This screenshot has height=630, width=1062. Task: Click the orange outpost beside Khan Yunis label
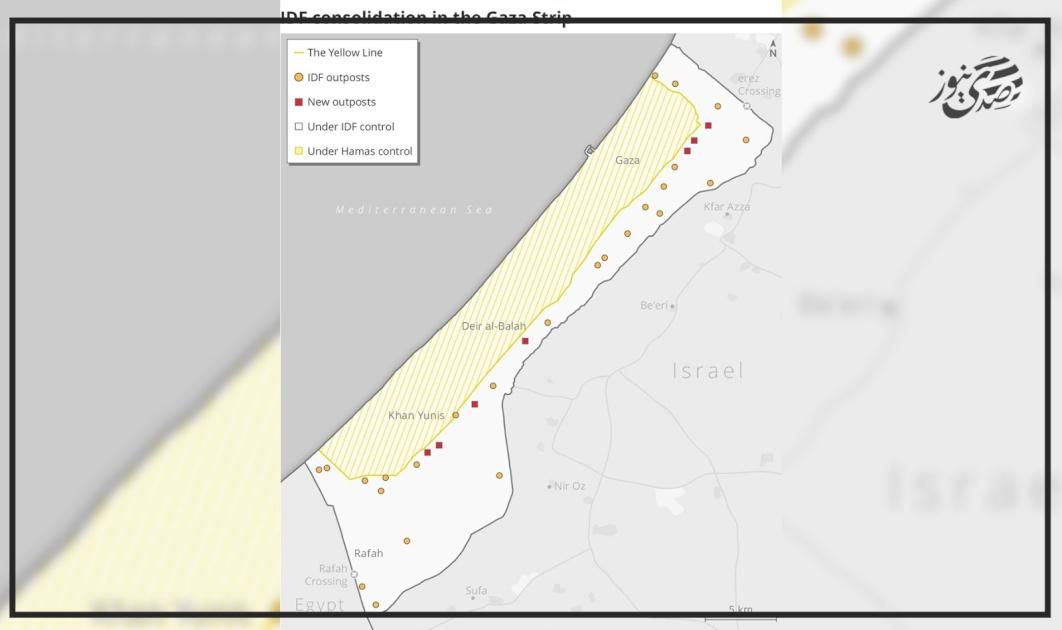pyautogui.click(x=455, y=415)
